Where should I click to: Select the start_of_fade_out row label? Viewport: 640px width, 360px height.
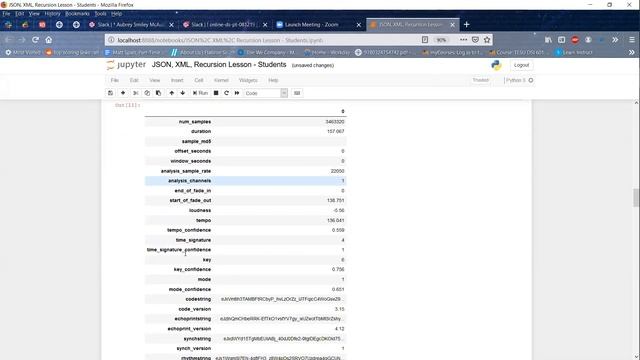click(190, 200)
